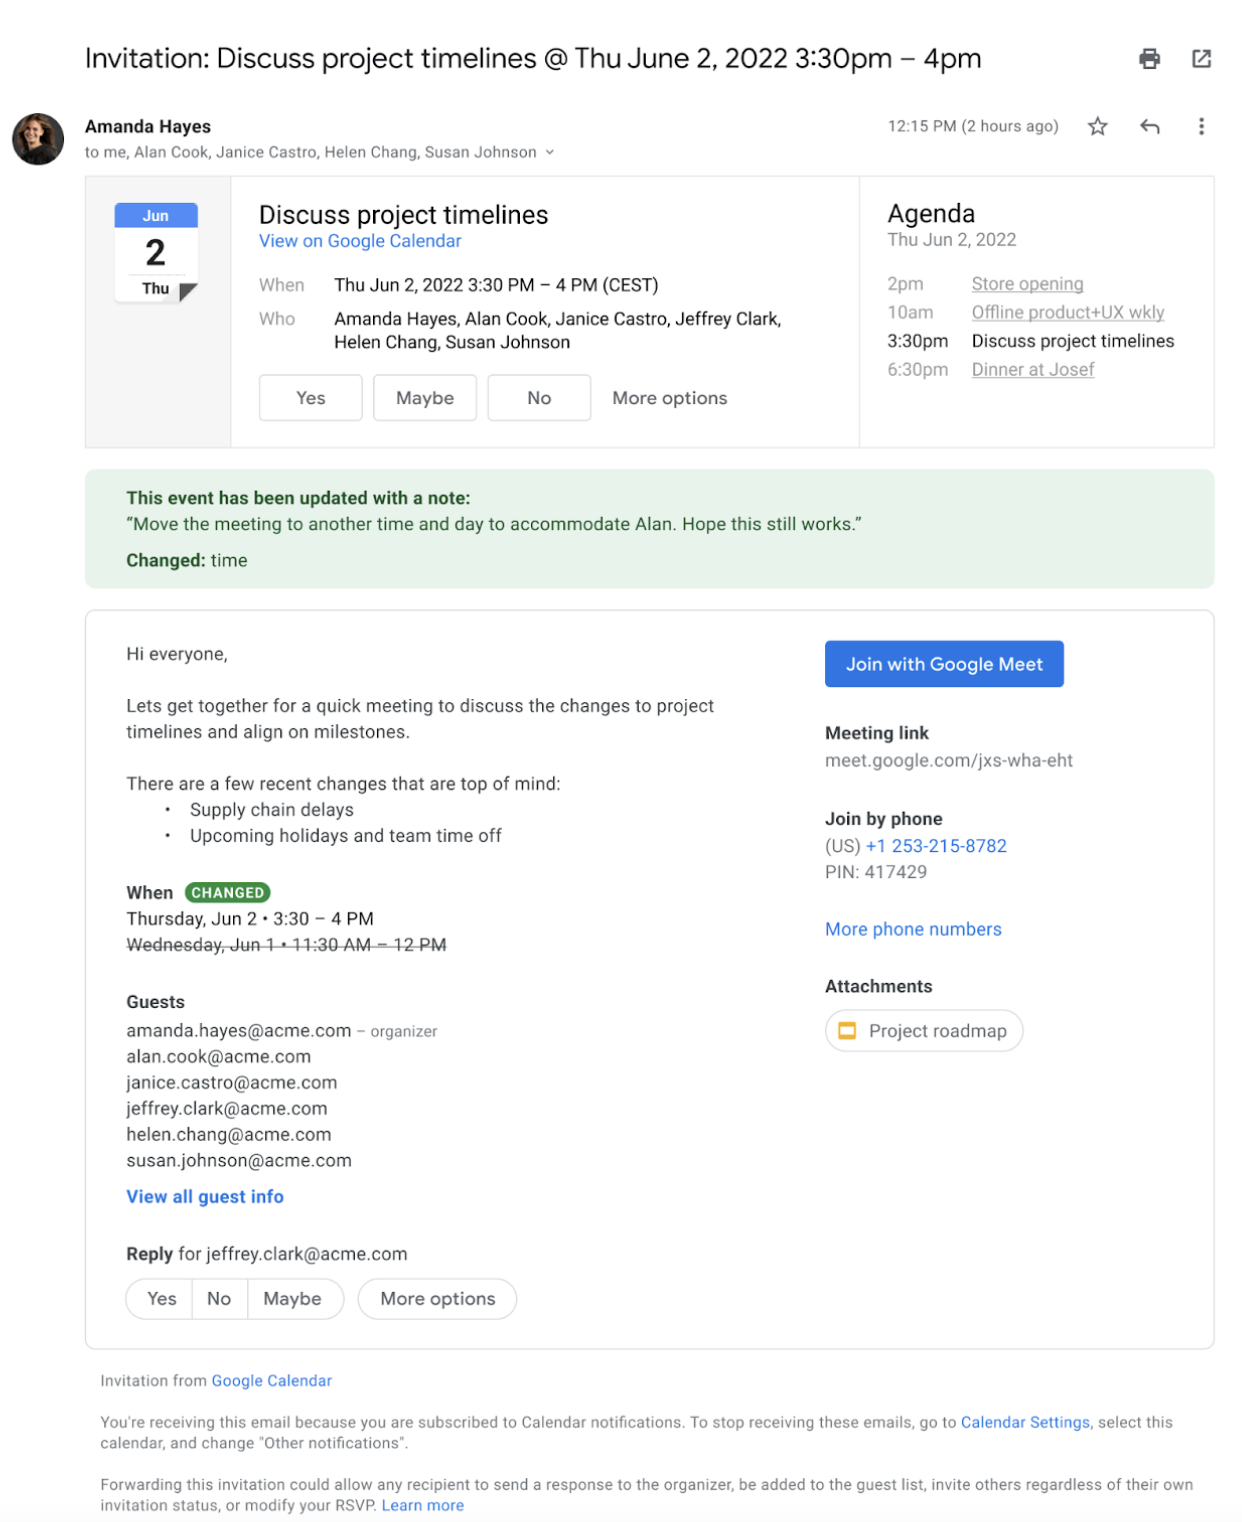RSVP Yes to the meeting invitation
Viewport: 1242px width, 1522px height.
[x=310, y=397]
